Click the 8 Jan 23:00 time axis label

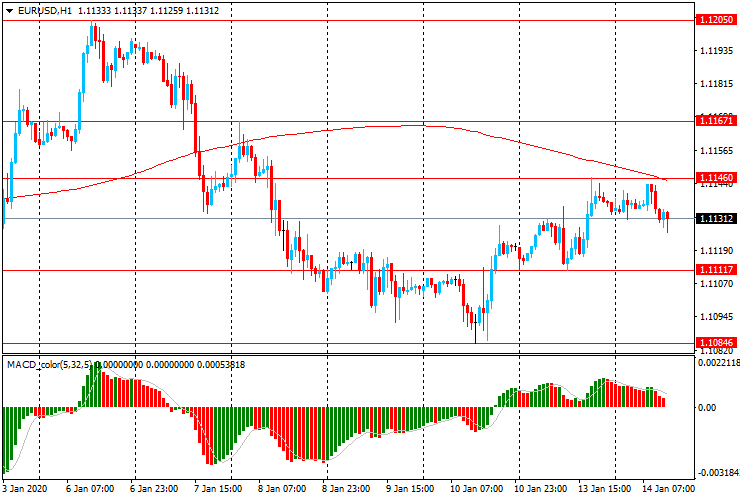click(346, 488)
